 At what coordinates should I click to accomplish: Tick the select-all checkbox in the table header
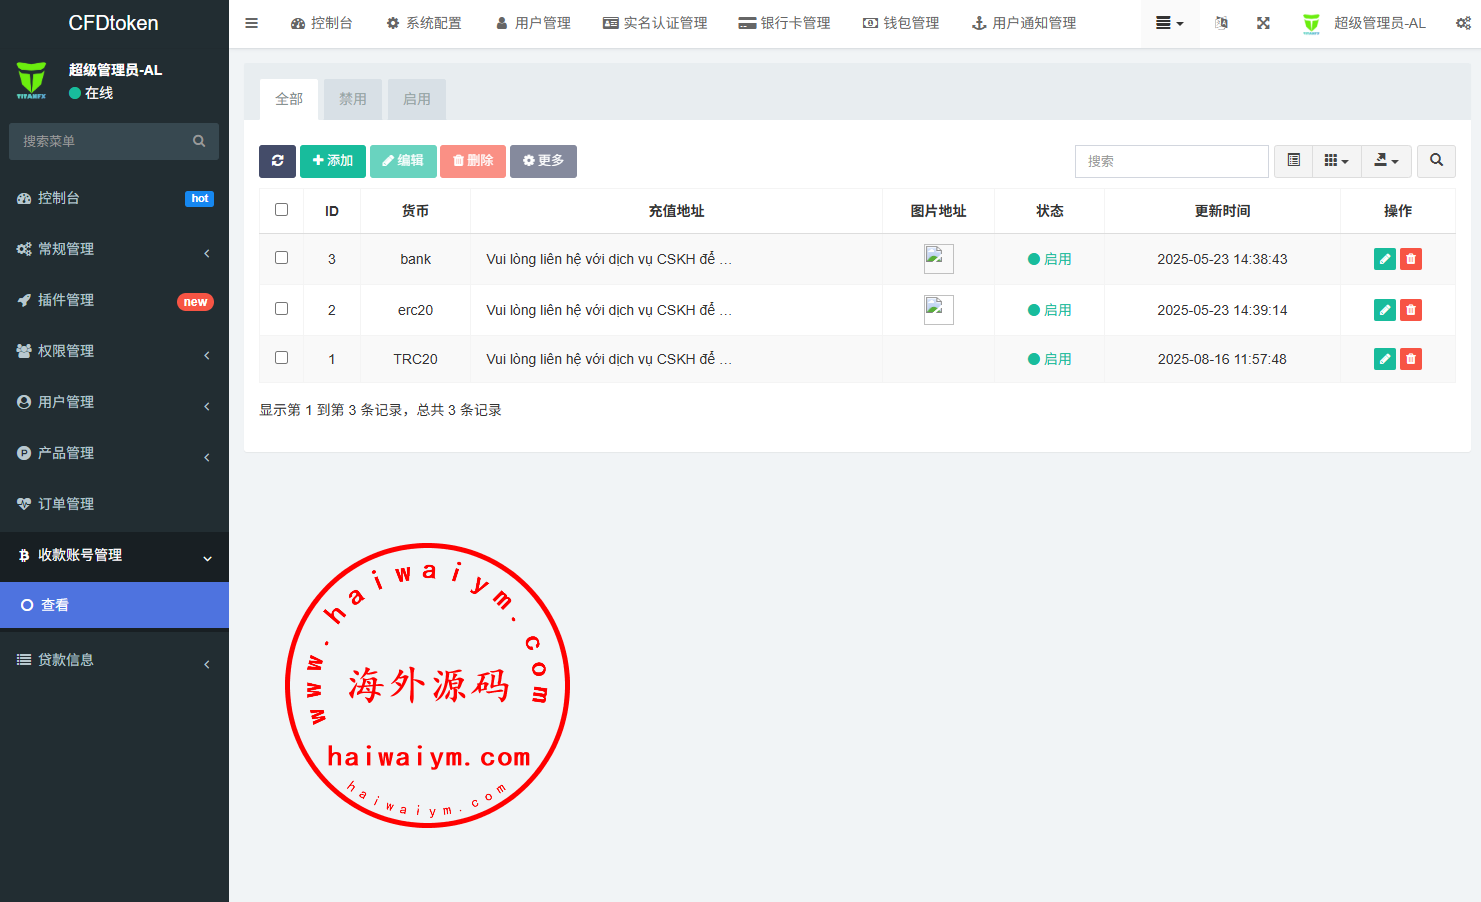tap(281, 210)
